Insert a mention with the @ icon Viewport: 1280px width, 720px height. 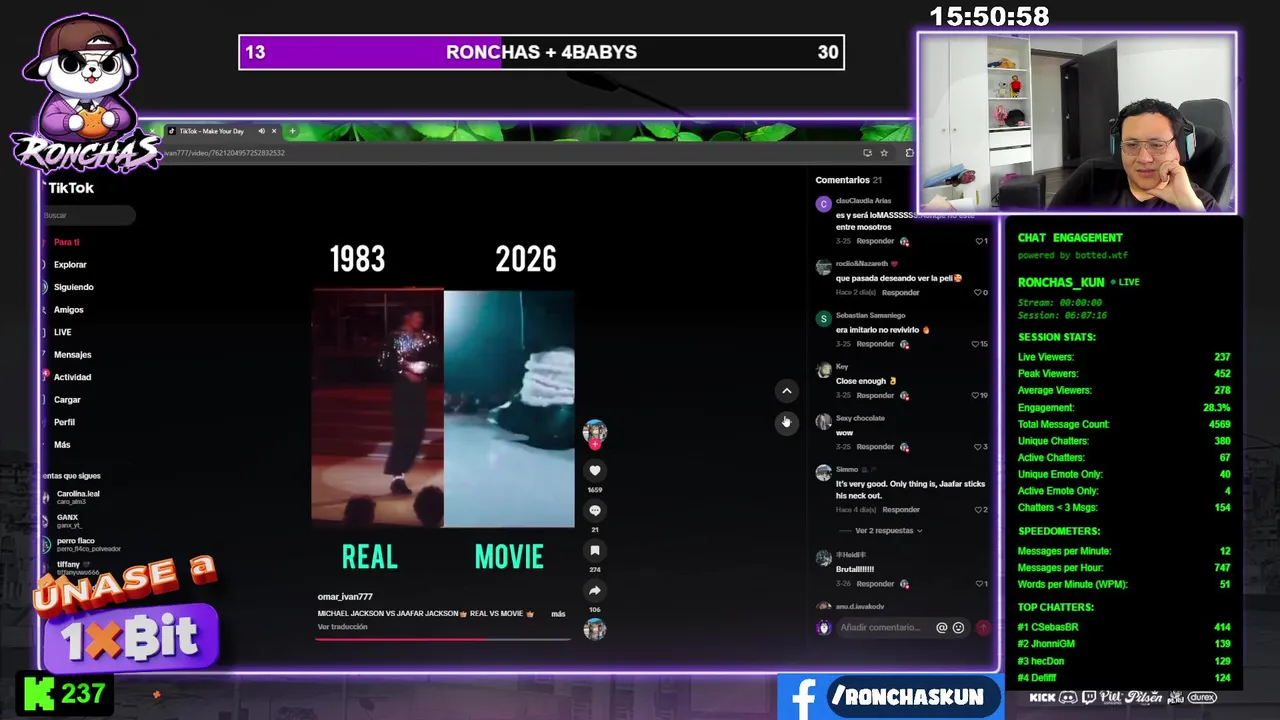[941, 628]
